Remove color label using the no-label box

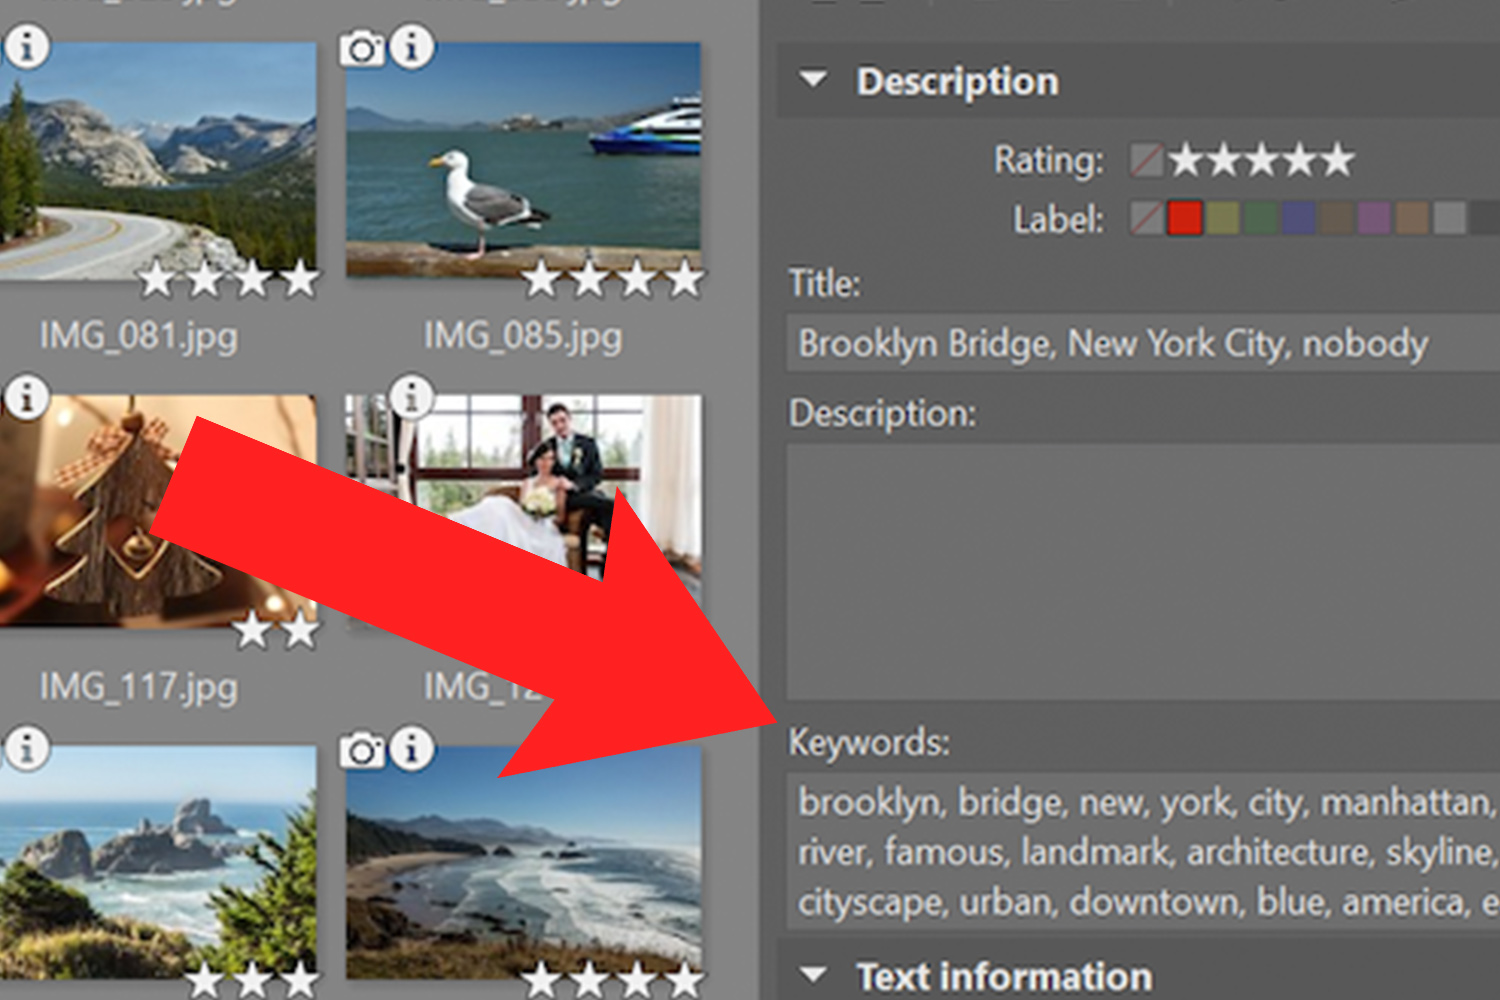[x=1146, y=218]
